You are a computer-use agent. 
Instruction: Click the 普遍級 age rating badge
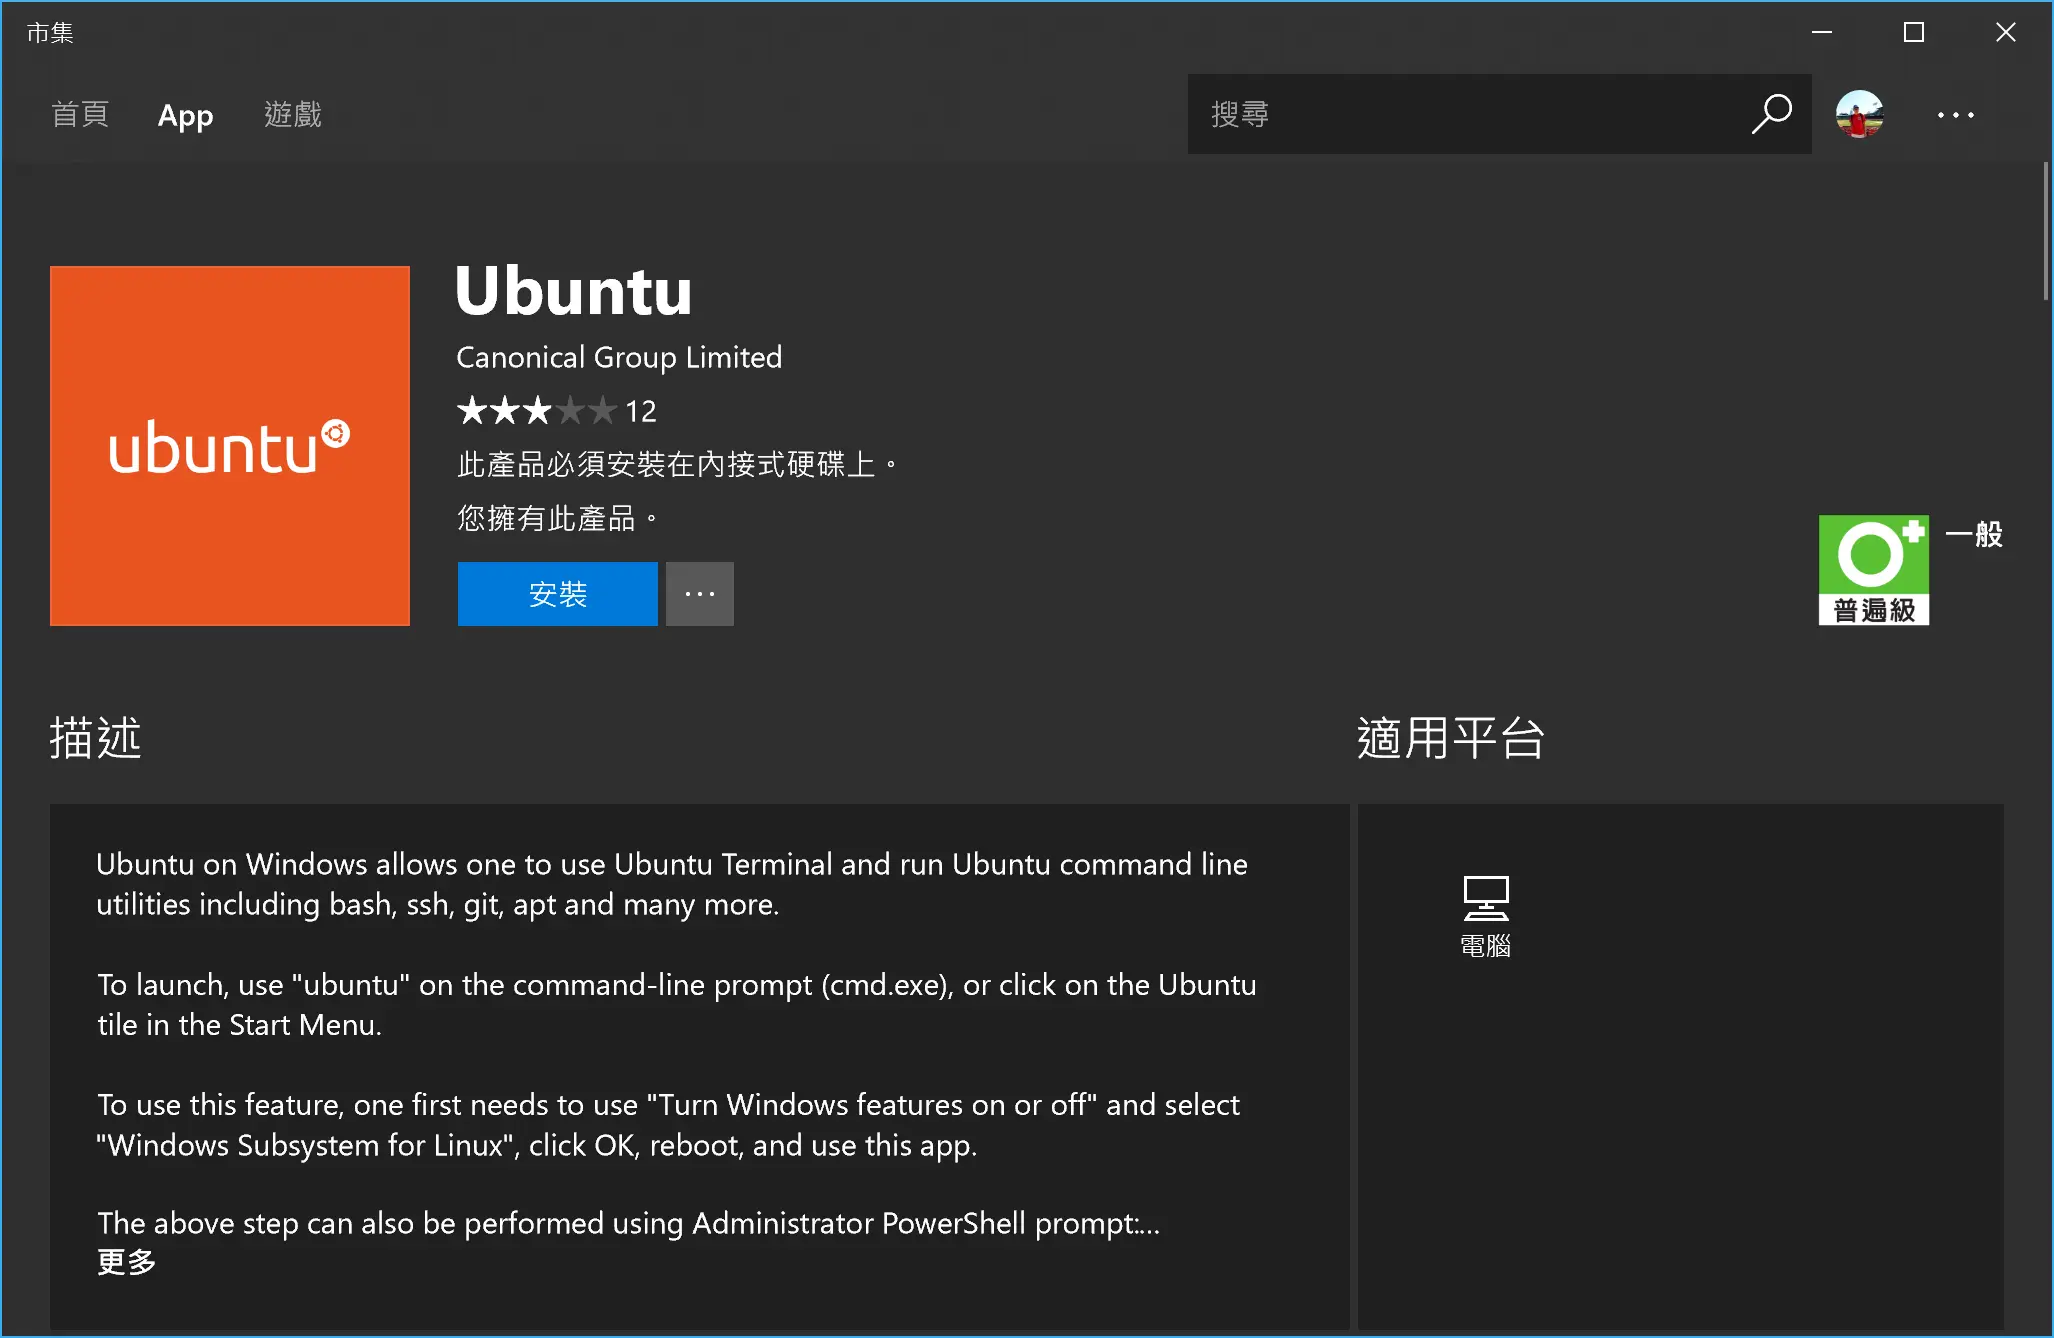coord(1873,570)
